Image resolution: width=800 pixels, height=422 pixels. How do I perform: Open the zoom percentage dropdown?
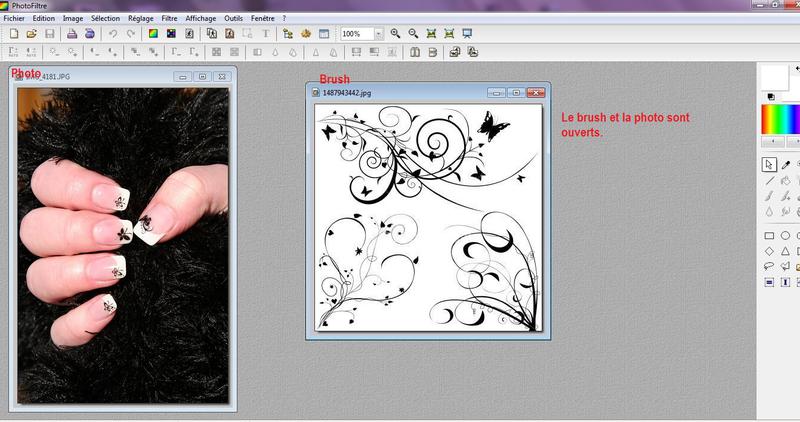point(379,33)
